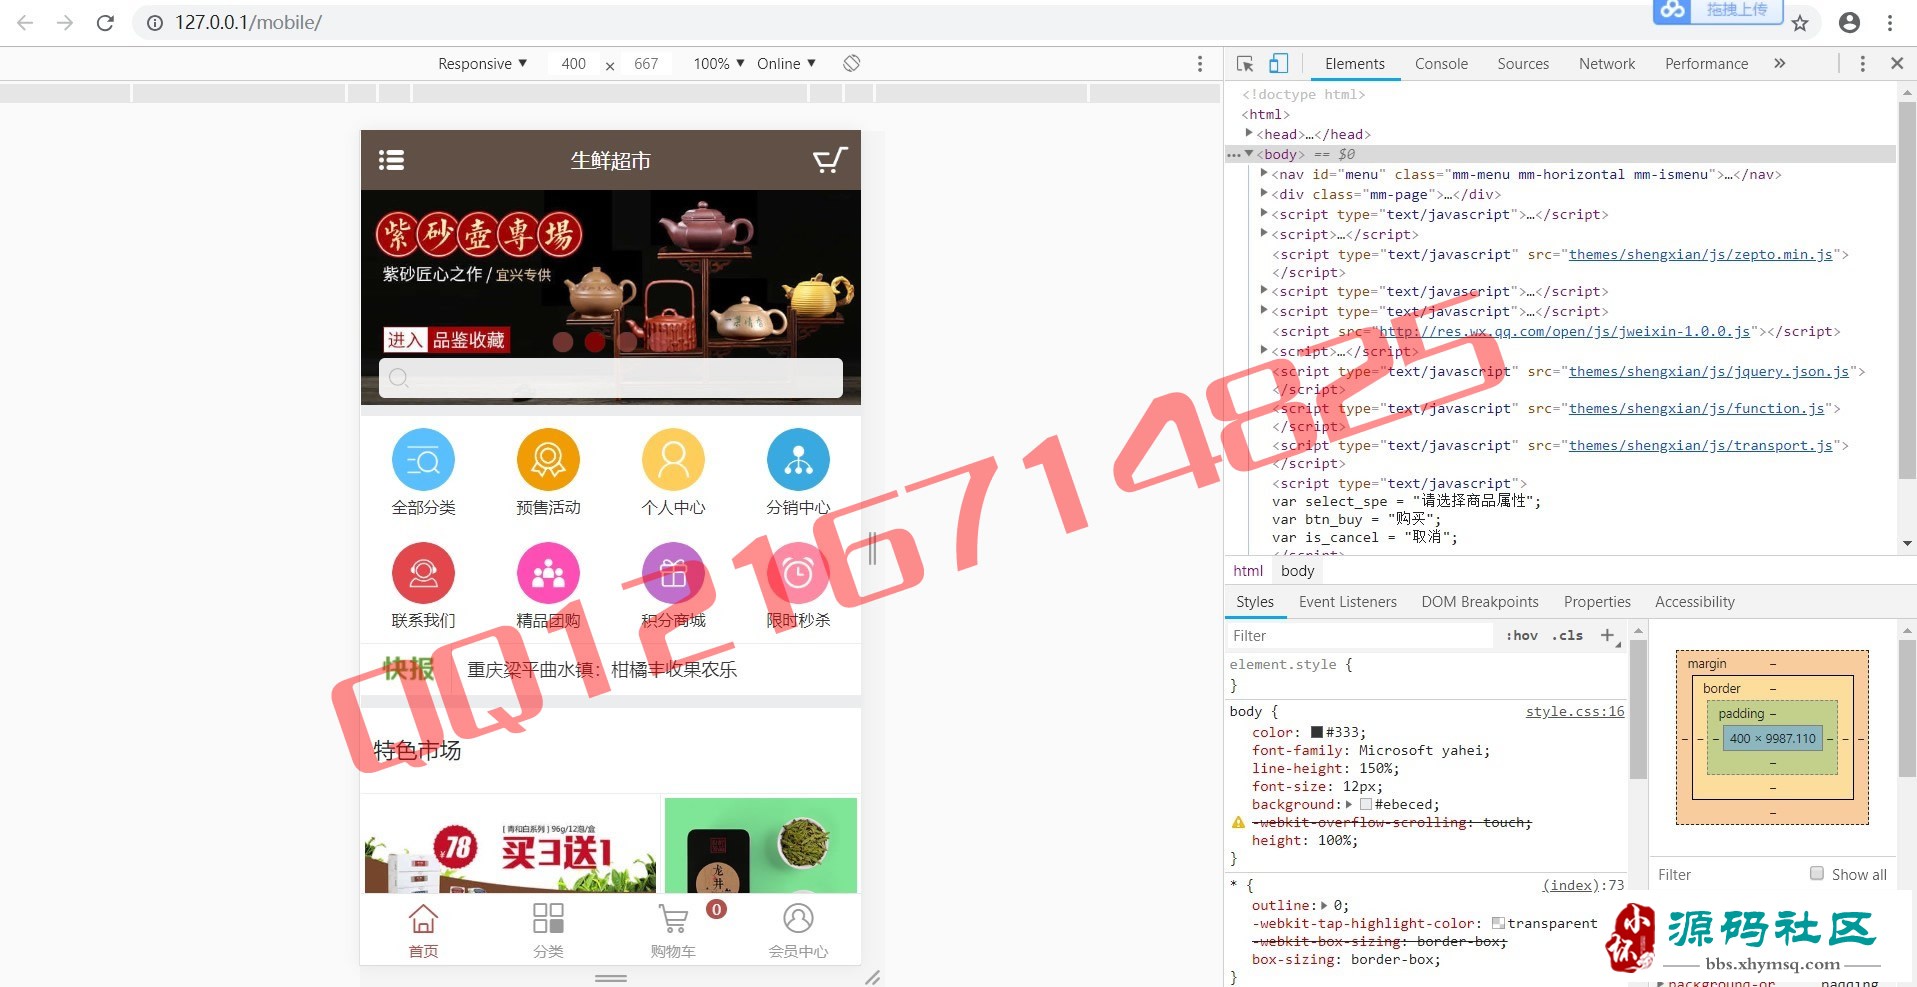
Task: Tap the 限时秒杀 clock icon
Action: (x=798, y=573)
